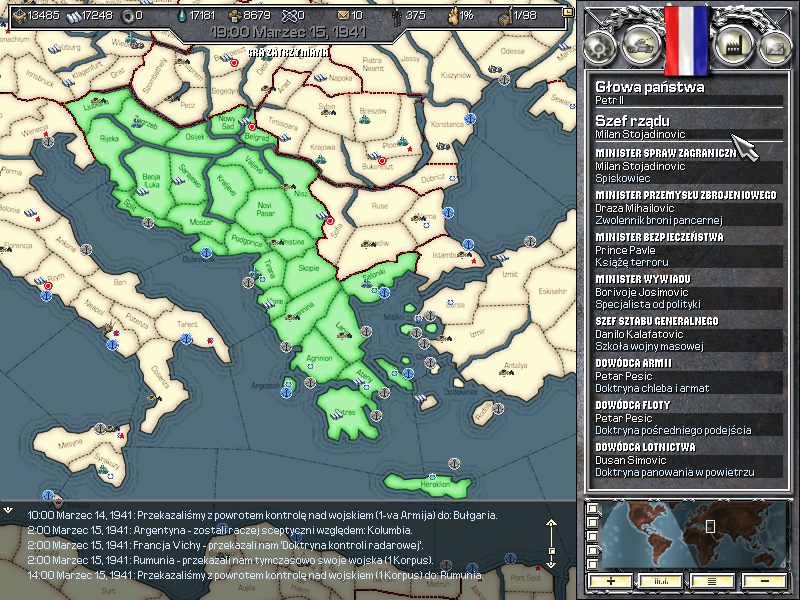The image size is (800, 600).
Task: Click the oil drop icon showing 17181
Action: [182, 16]
